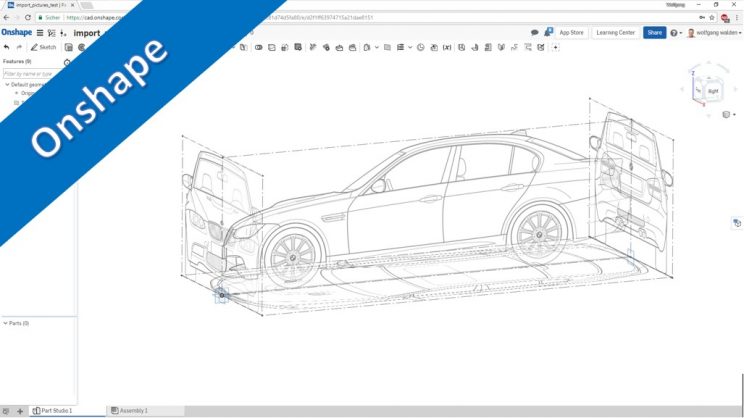Click the last toolbar icon with the plus sign
This screenshot has height=418, width=744.
[555, 47]
